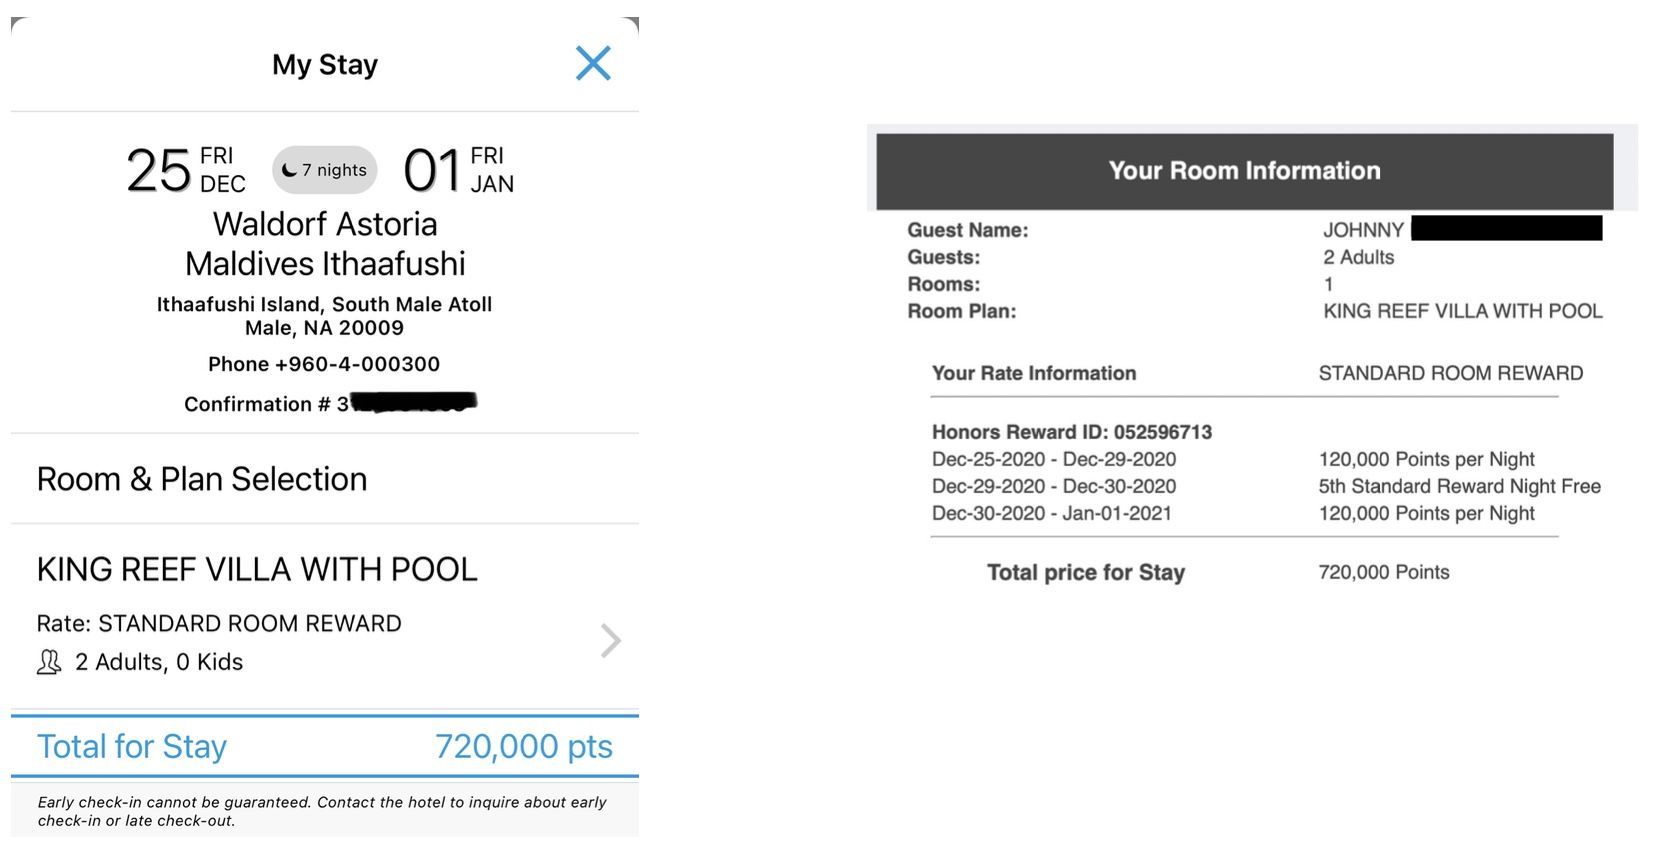Image resolution: width=1654 pixels, height=854 pixels.
Task: Tap the Total for Stay points row
Action: coord(325,746)
